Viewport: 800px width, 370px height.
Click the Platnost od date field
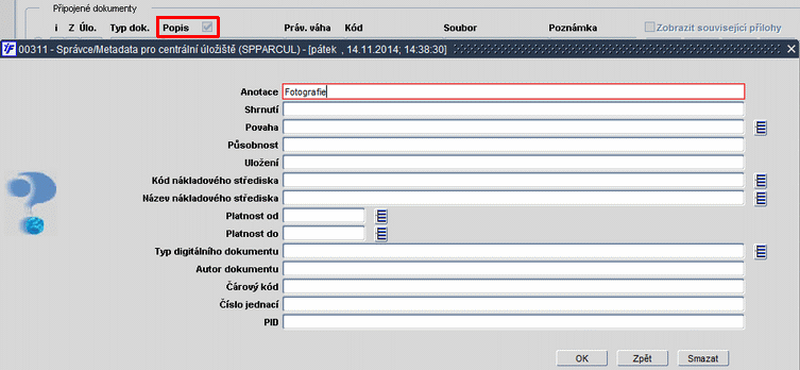pos(324,216)
